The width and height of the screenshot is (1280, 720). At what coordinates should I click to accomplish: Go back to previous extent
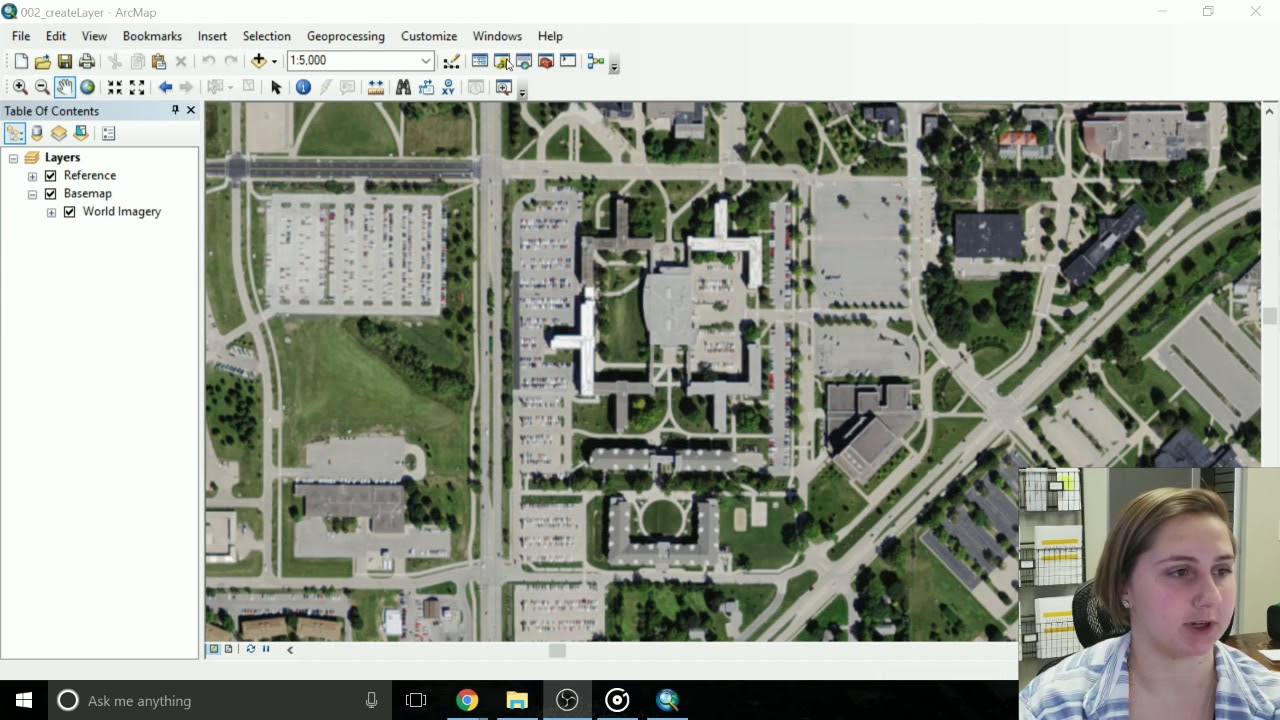click(165, 87)
